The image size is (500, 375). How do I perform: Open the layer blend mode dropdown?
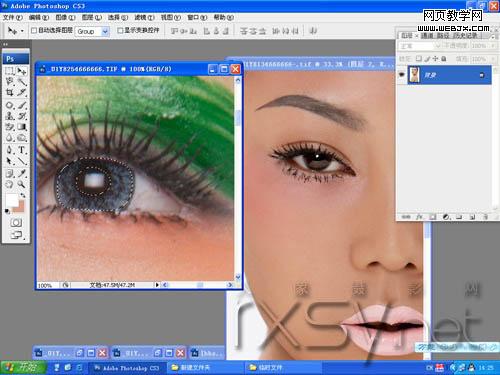point(420,46)
